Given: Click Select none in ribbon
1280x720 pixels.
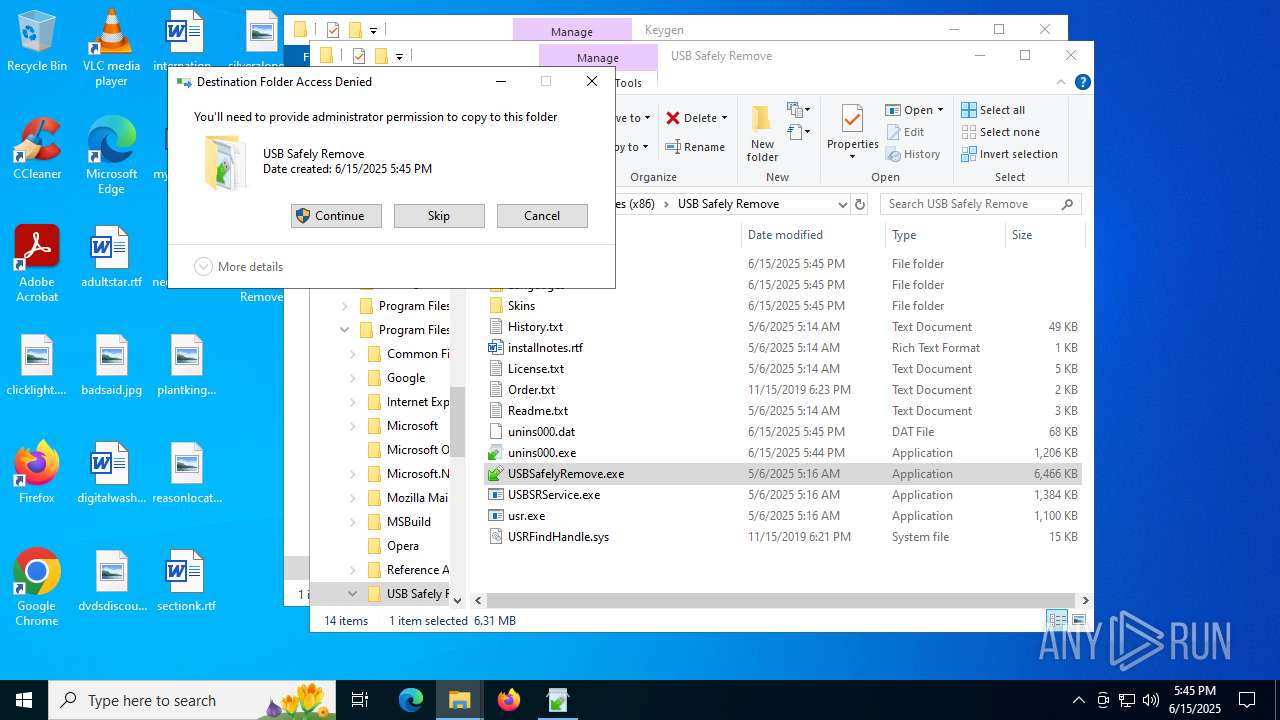Looking at the screenshot, I should pos(1000,132).
